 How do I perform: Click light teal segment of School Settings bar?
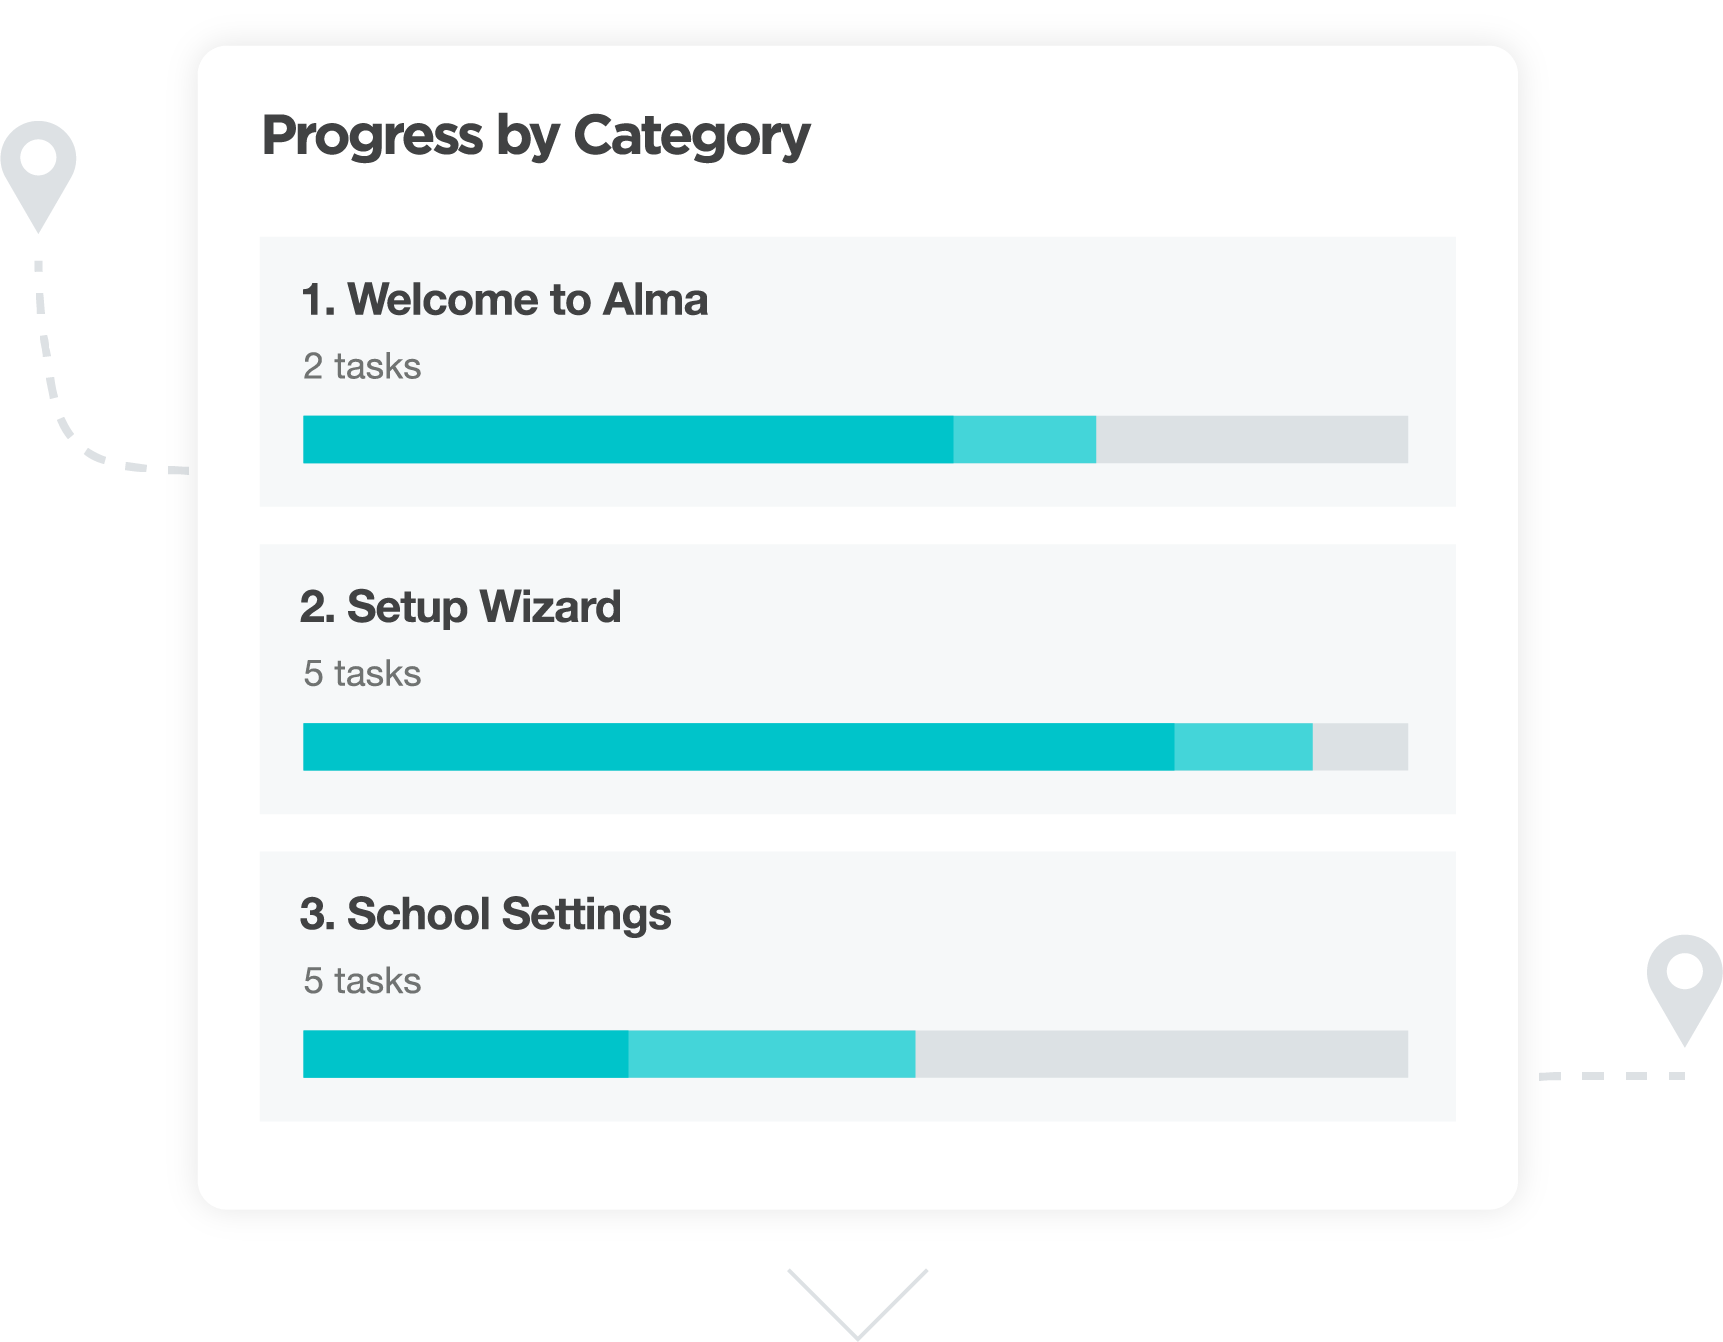point(771,1053)
